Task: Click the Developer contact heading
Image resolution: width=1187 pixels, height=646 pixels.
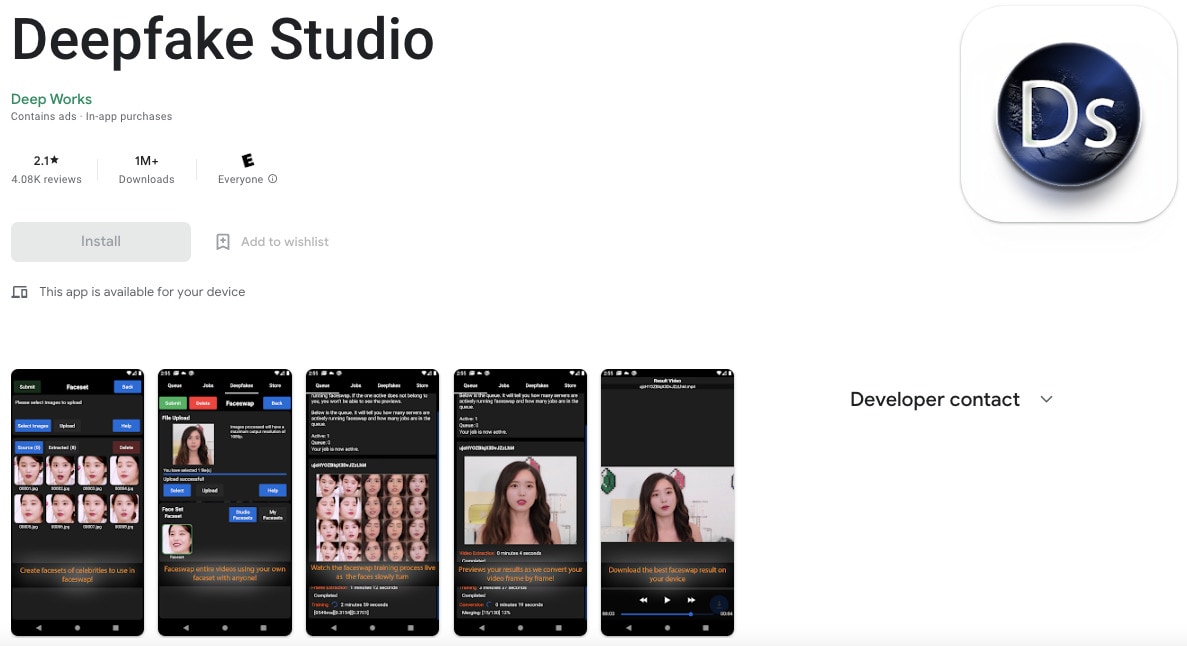Action: coord(935,399)
